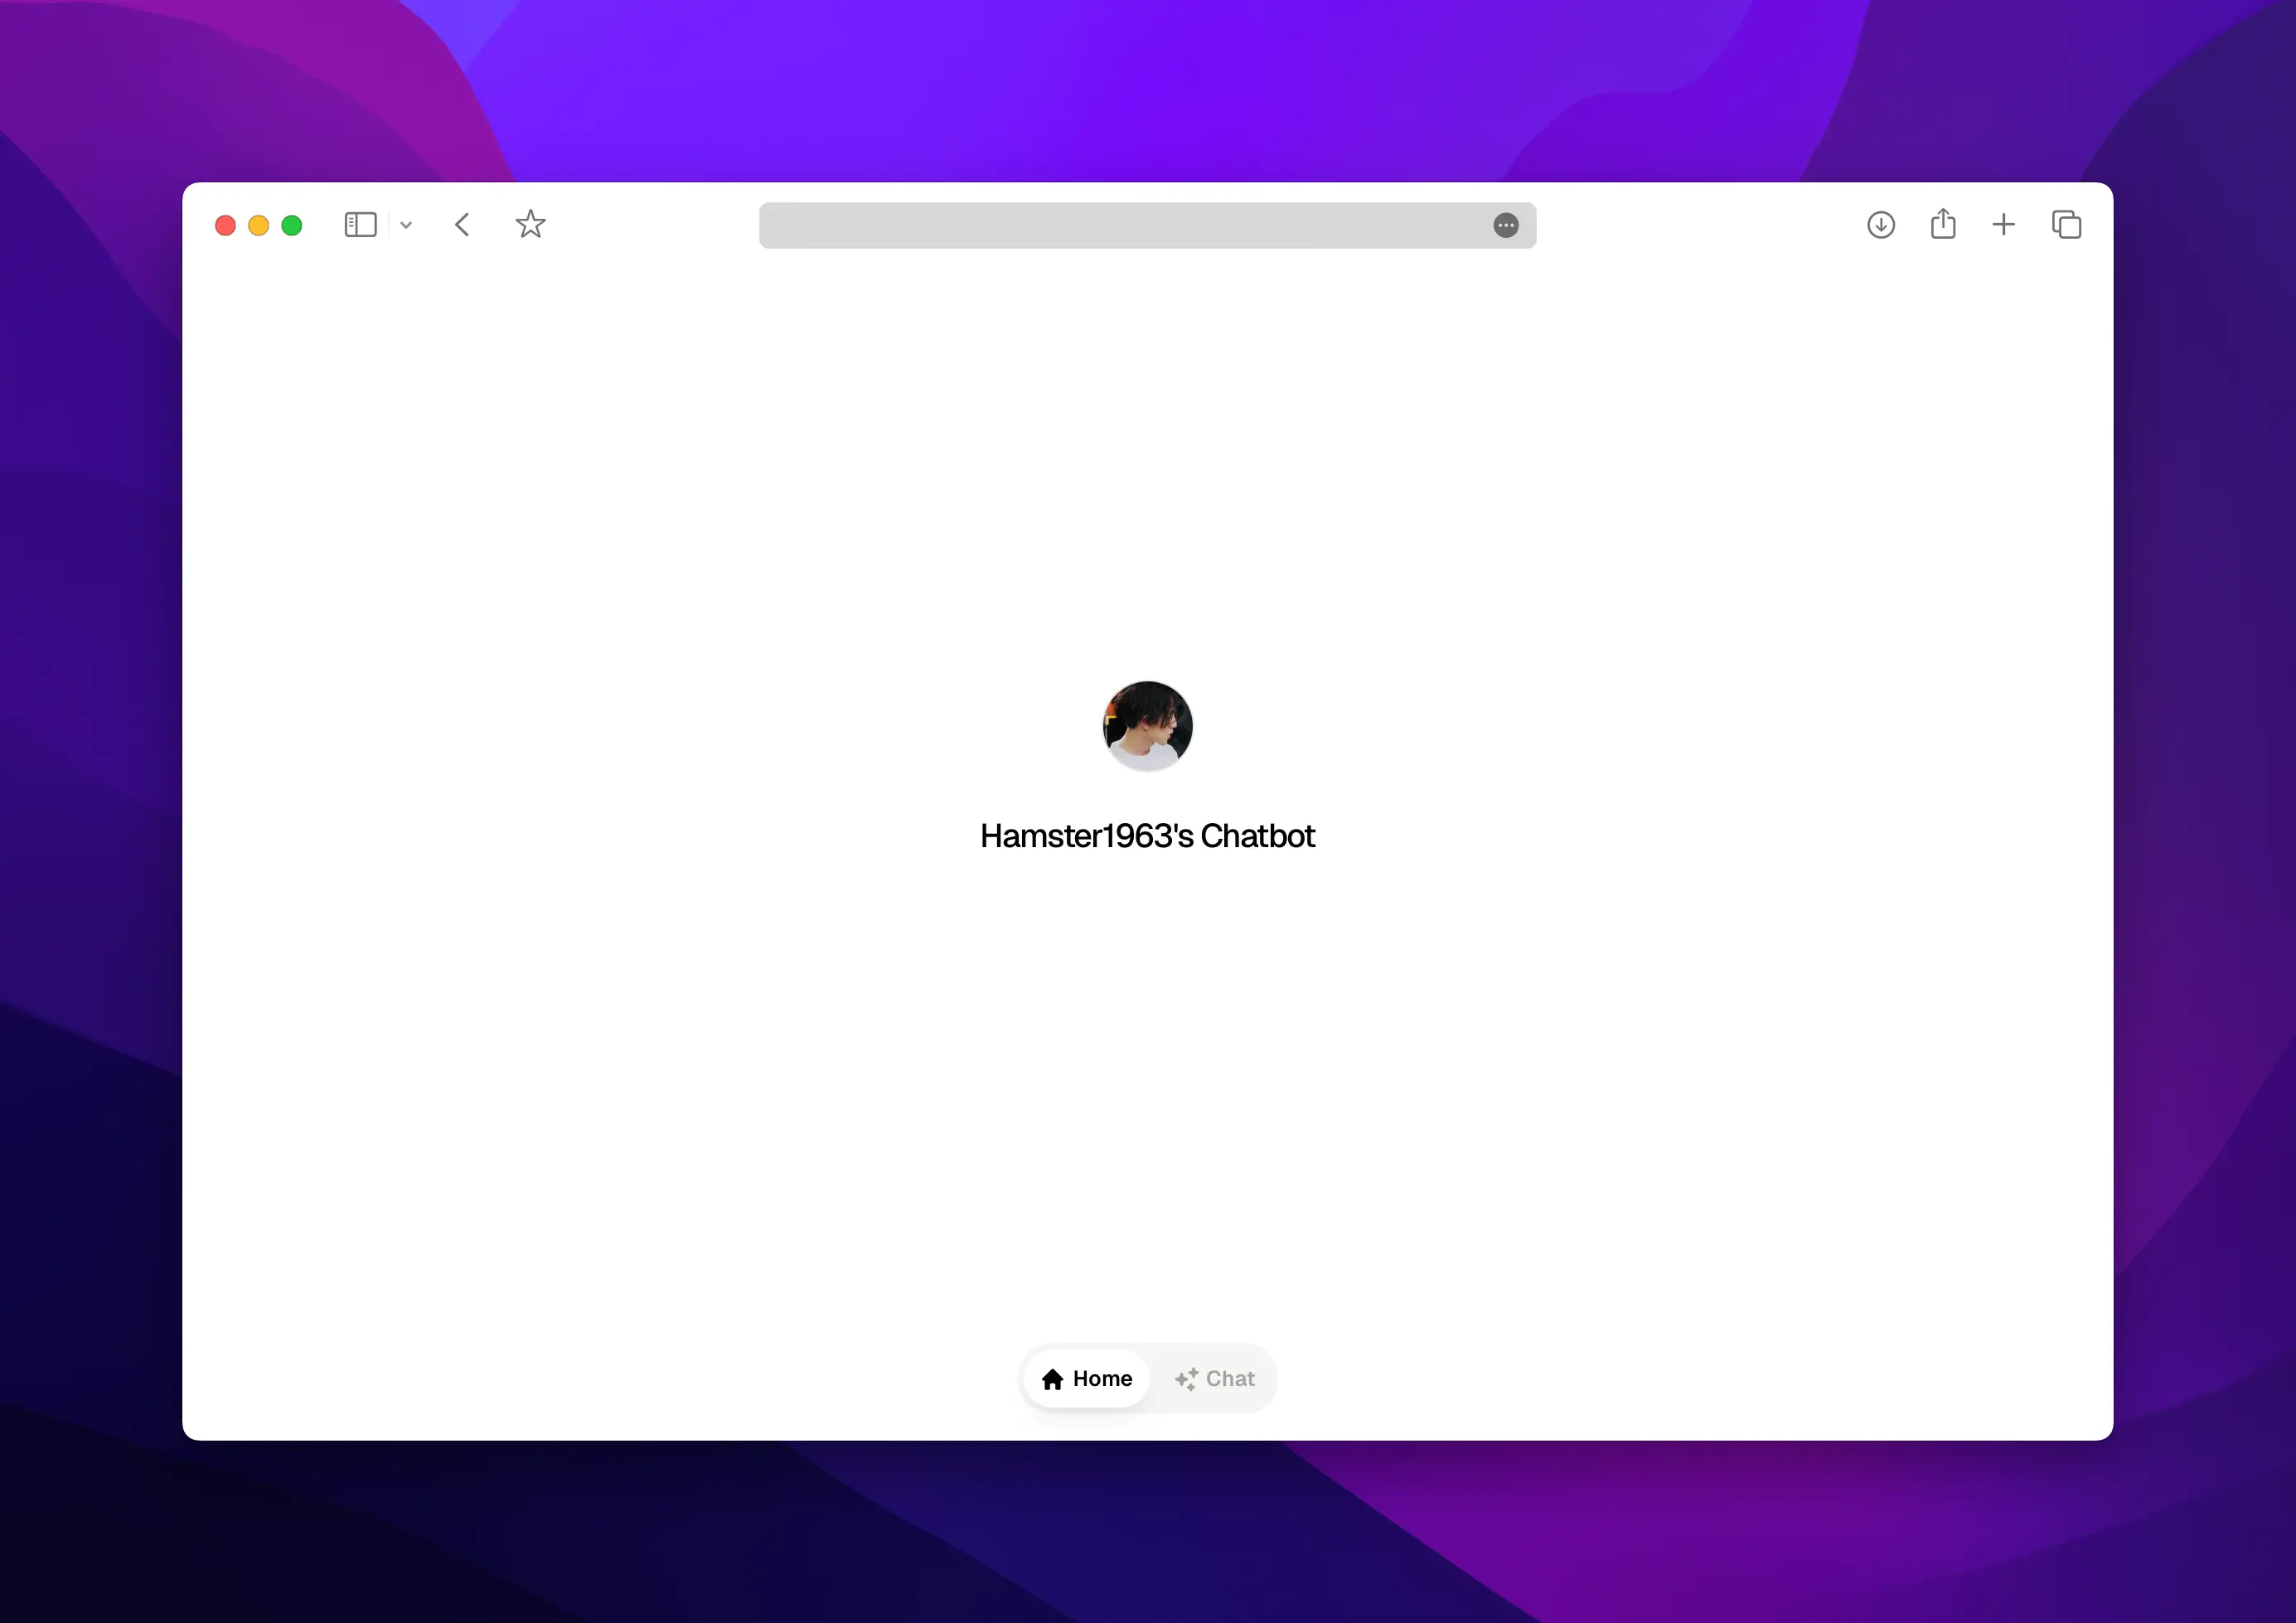Click the chatbot profile avatar

coord(1148,726)
